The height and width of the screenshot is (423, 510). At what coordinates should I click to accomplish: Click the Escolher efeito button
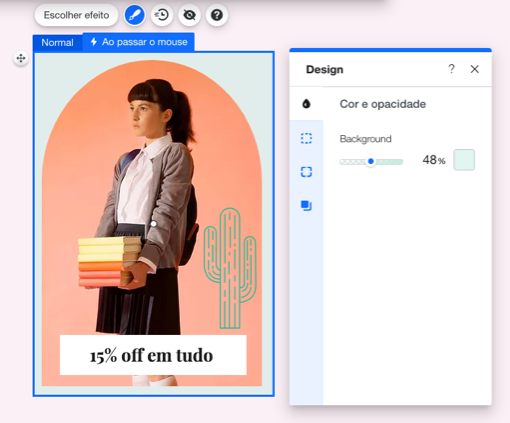pos(76,15)
